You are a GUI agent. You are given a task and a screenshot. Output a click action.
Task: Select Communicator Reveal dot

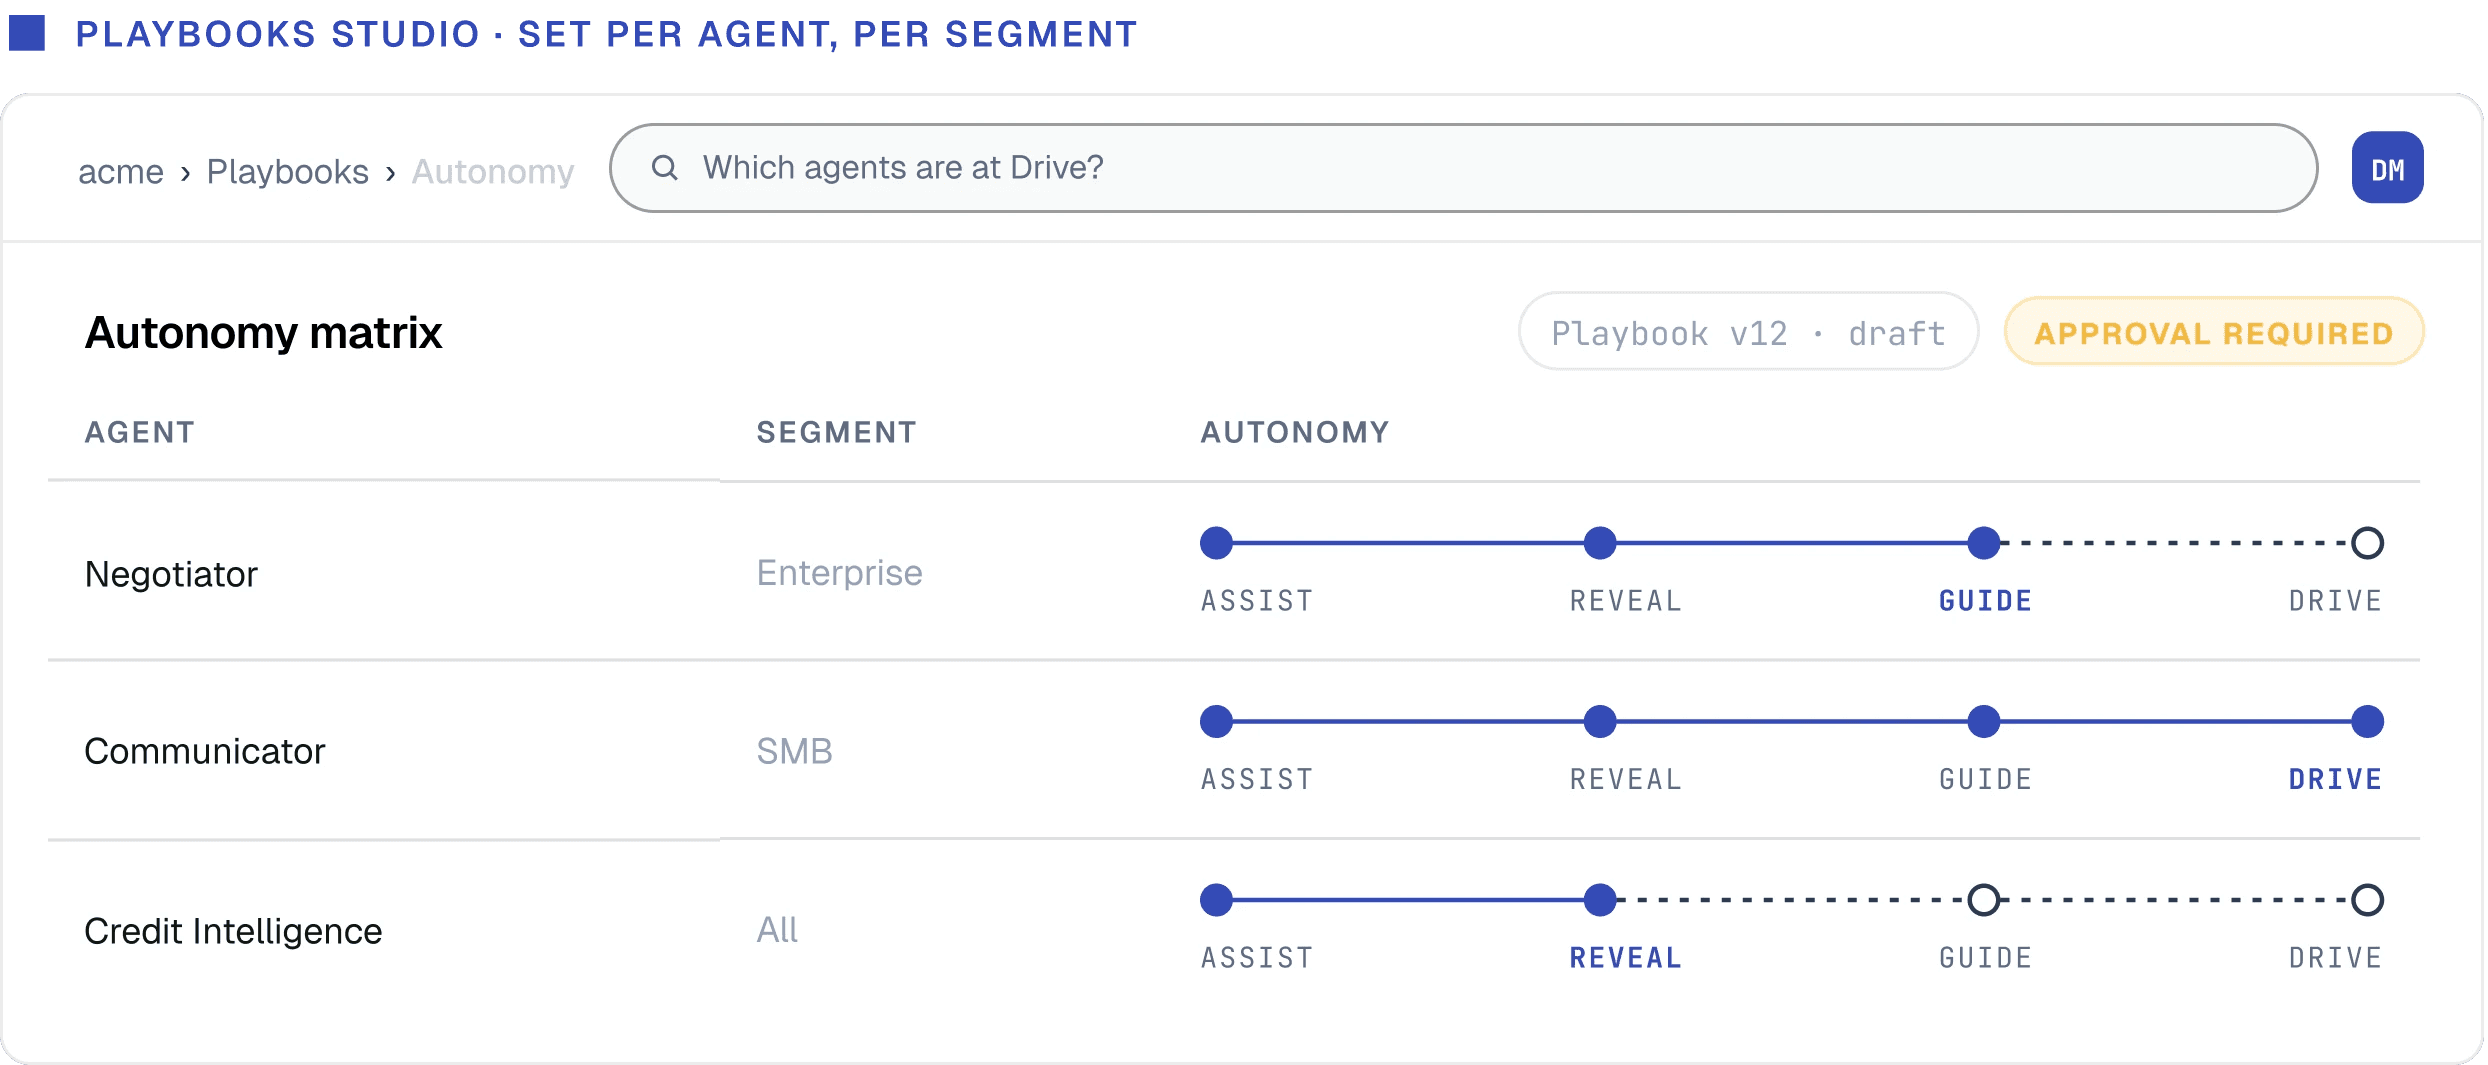[x=1600, y=721]
